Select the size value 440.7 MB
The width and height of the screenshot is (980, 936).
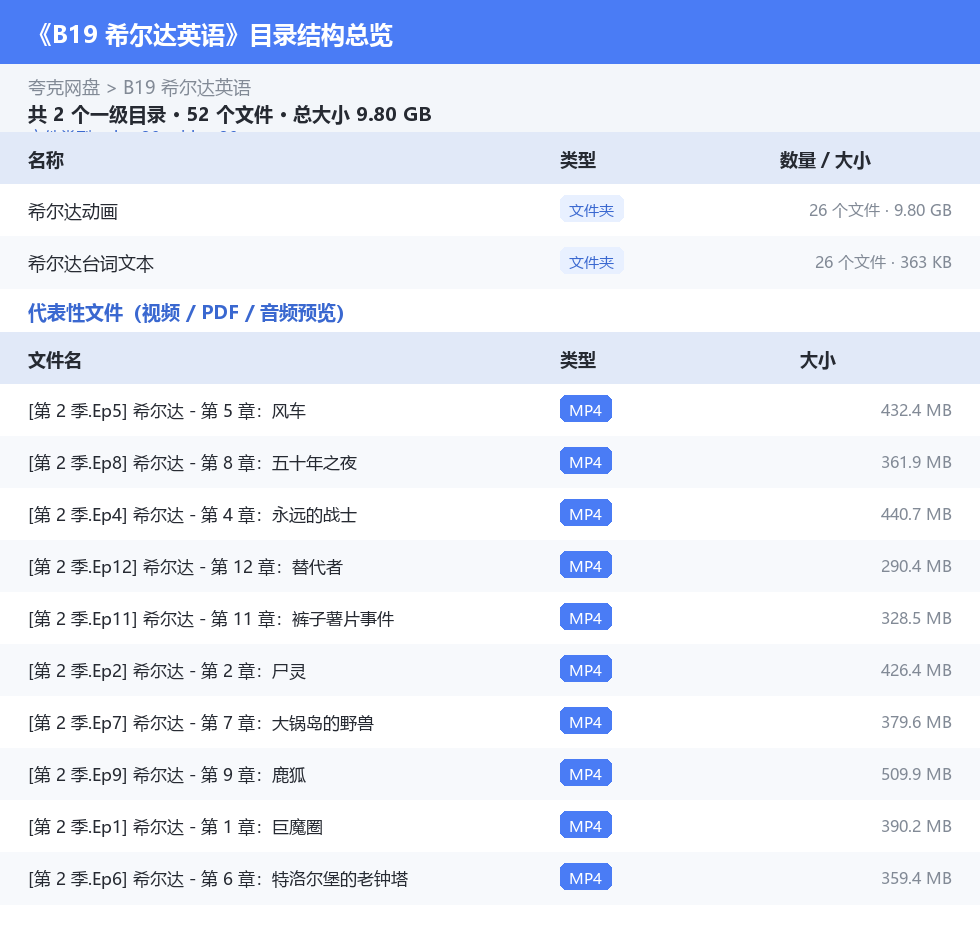[916, 514]
